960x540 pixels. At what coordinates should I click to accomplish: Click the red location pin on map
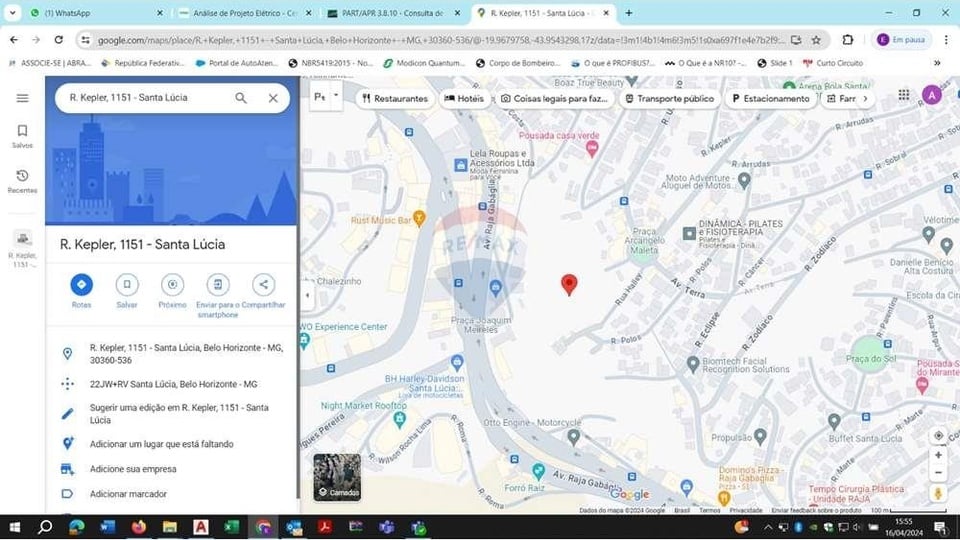pyautogui.click(x=569, y=285)
